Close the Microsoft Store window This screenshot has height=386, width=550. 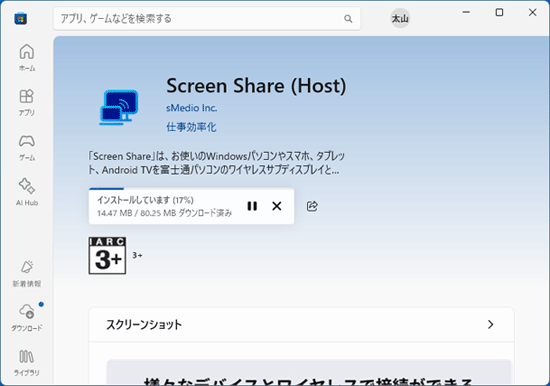pyautogui.click(x=532, y=12)
